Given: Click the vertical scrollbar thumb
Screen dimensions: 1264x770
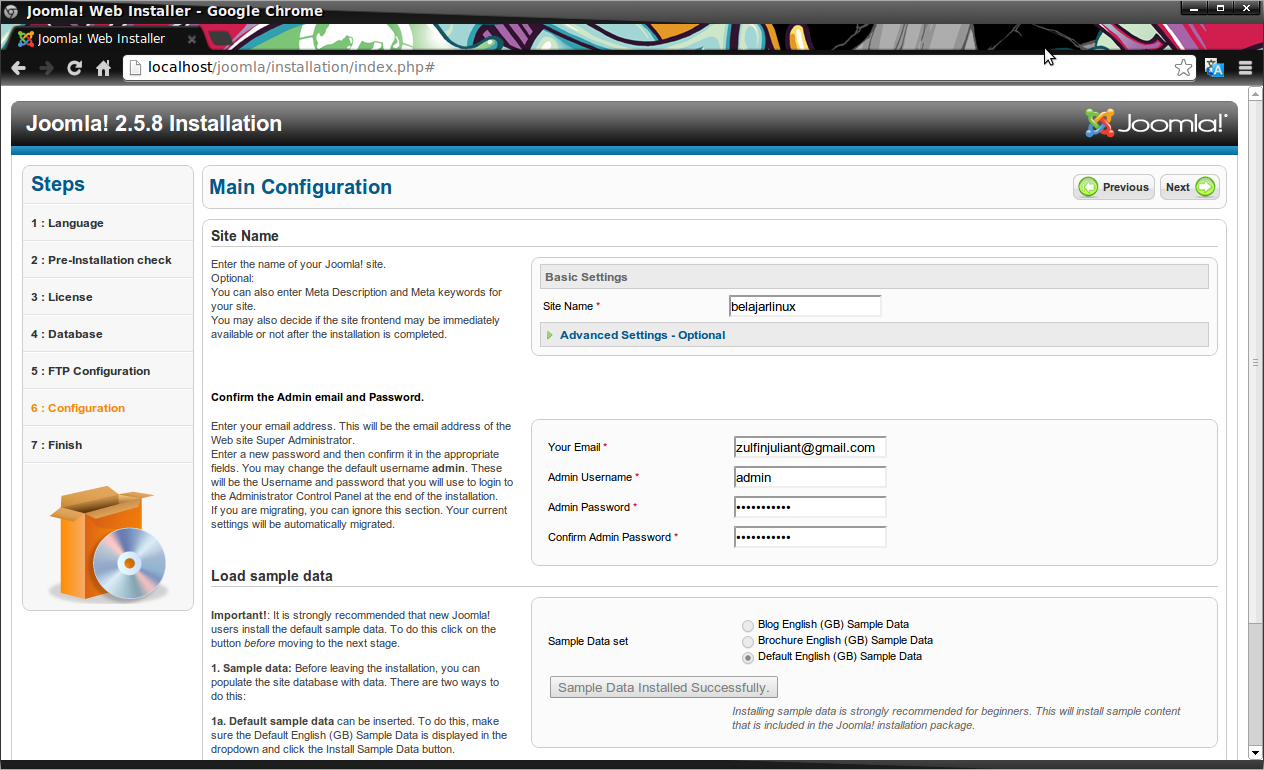Looking at the screenshot, I should 1256,361.
